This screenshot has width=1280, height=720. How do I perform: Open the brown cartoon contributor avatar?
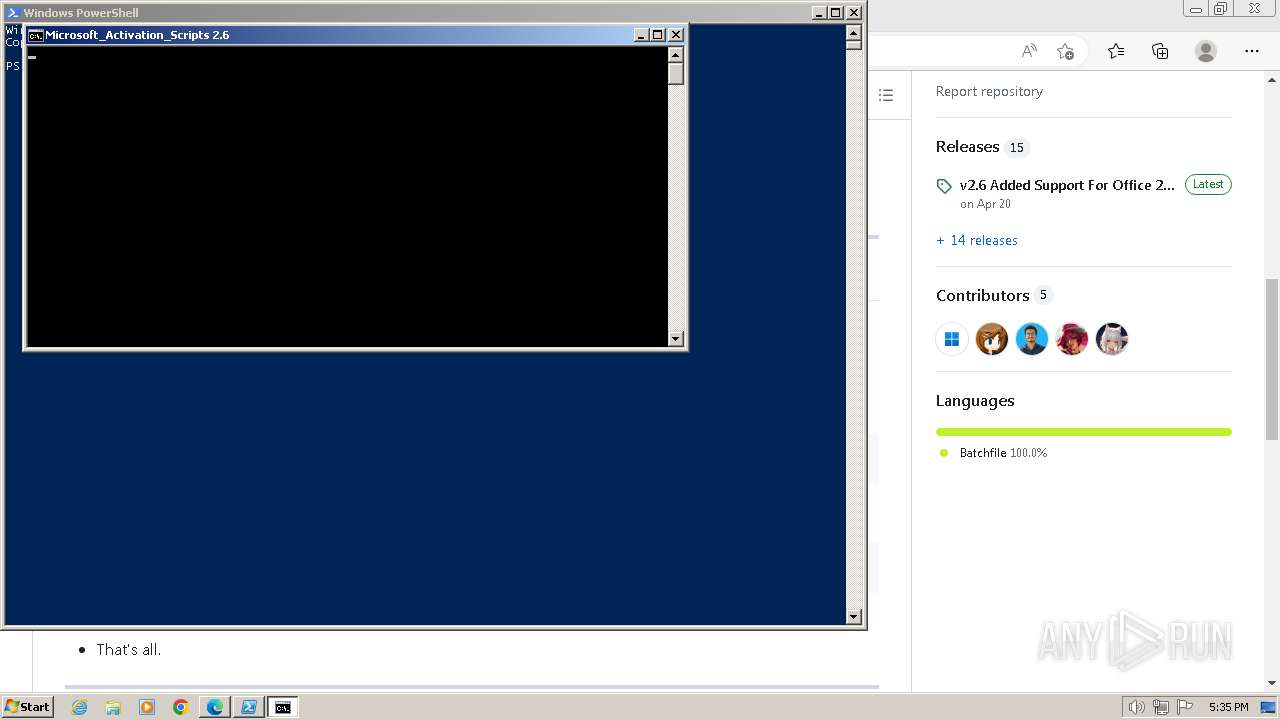pos(992,339)
